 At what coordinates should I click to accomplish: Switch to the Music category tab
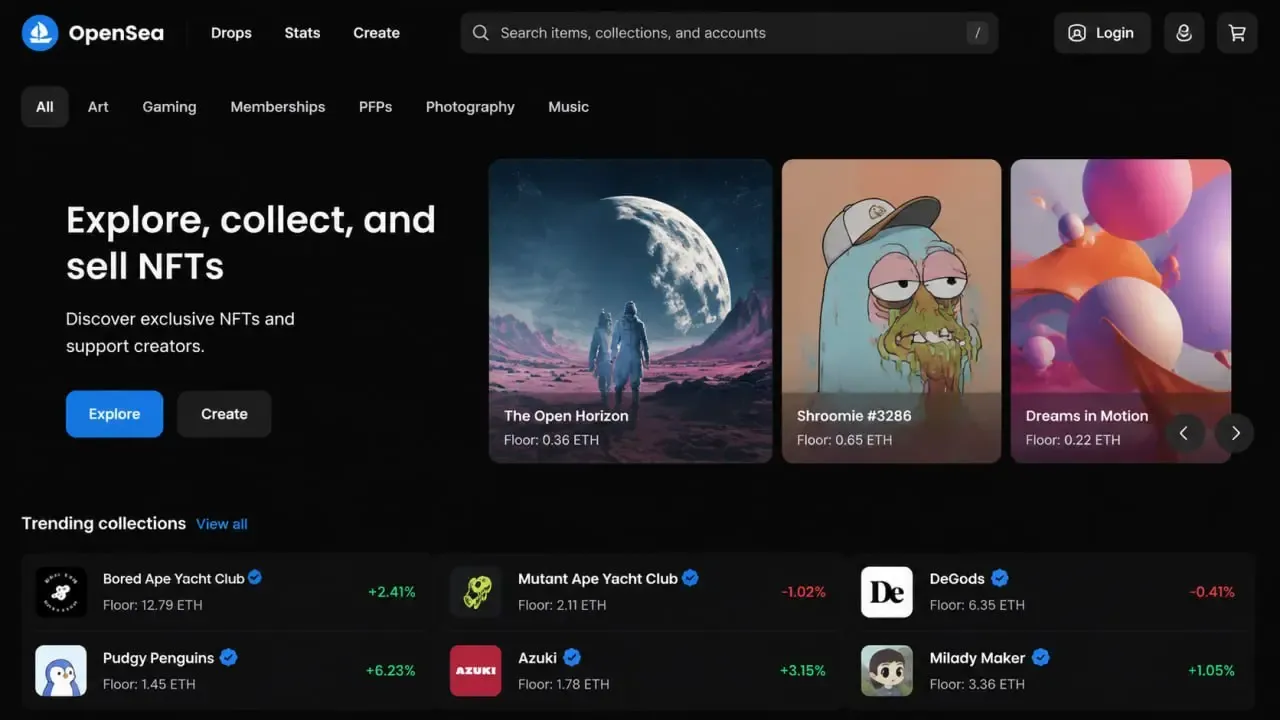coord(568,107)
